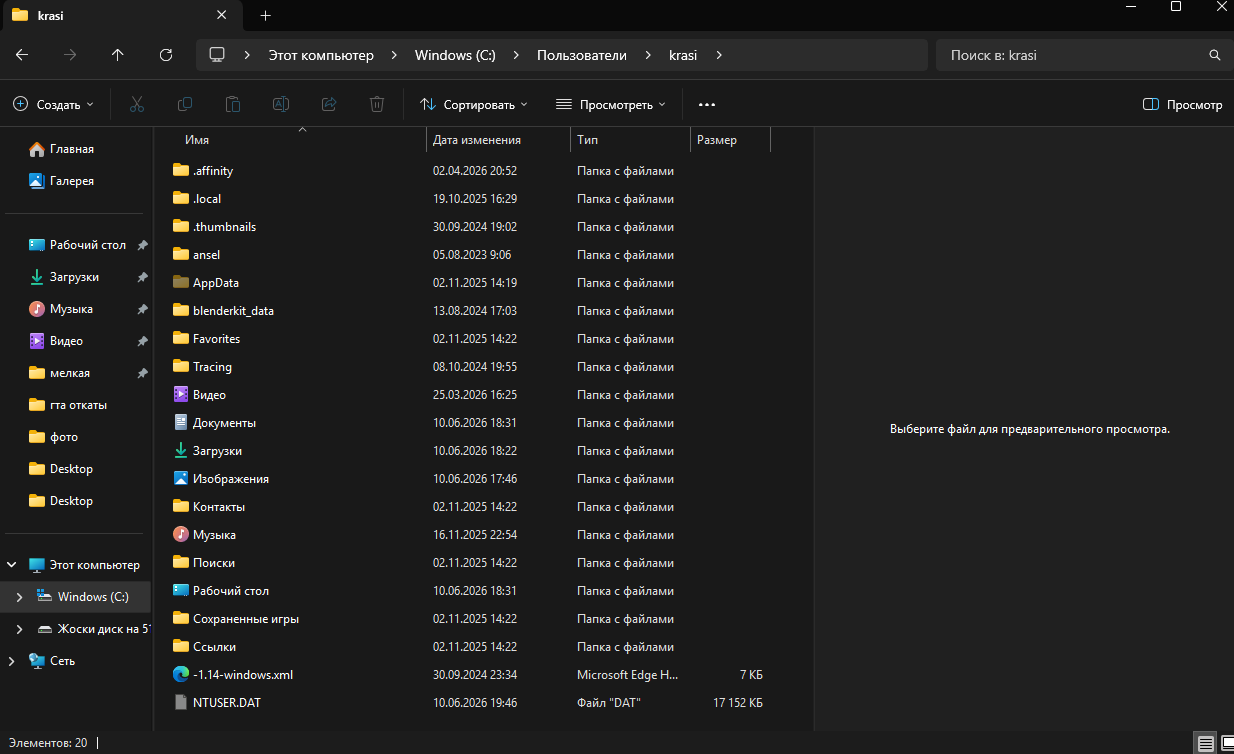The width and height of the screenshot is (1234, 754).
Task: Expand Сеть tree node chevron
Action: (x=11, y=661)
